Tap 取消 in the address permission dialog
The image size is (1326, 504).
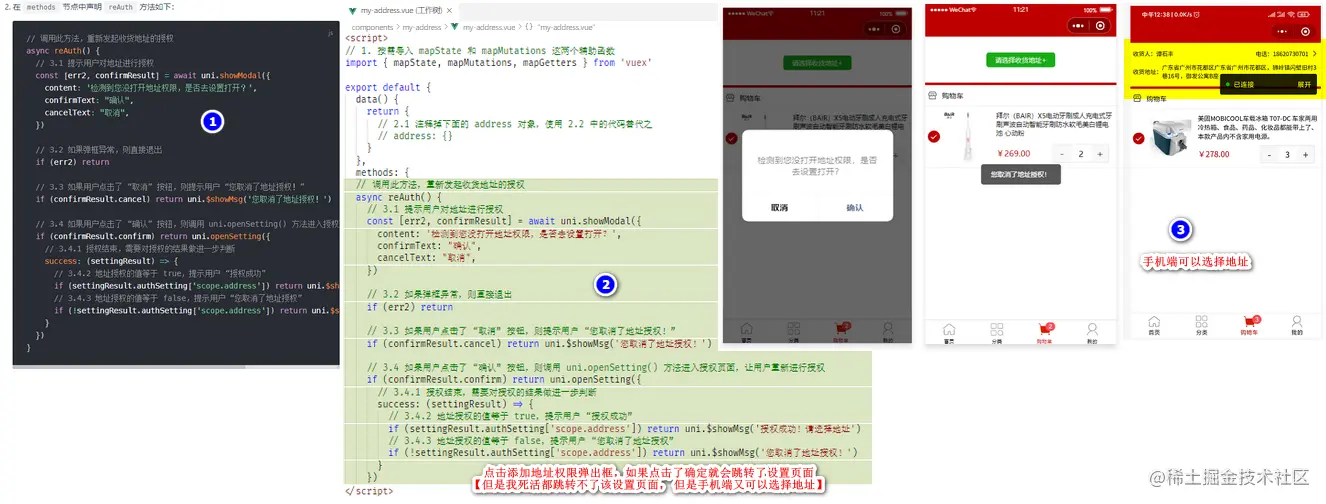pos(779,207)
